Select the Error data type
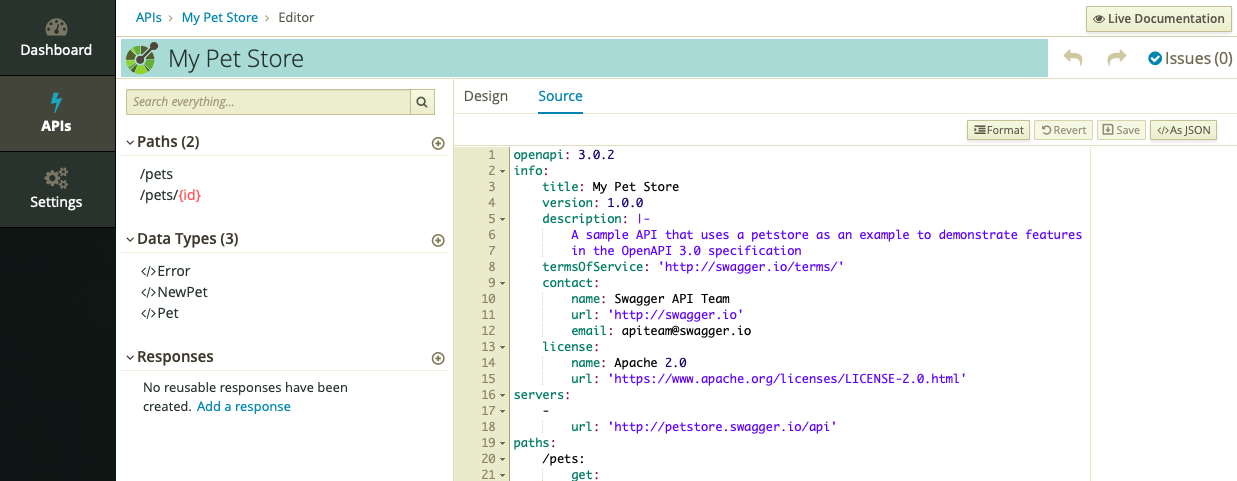 click(x=166, y=271)
